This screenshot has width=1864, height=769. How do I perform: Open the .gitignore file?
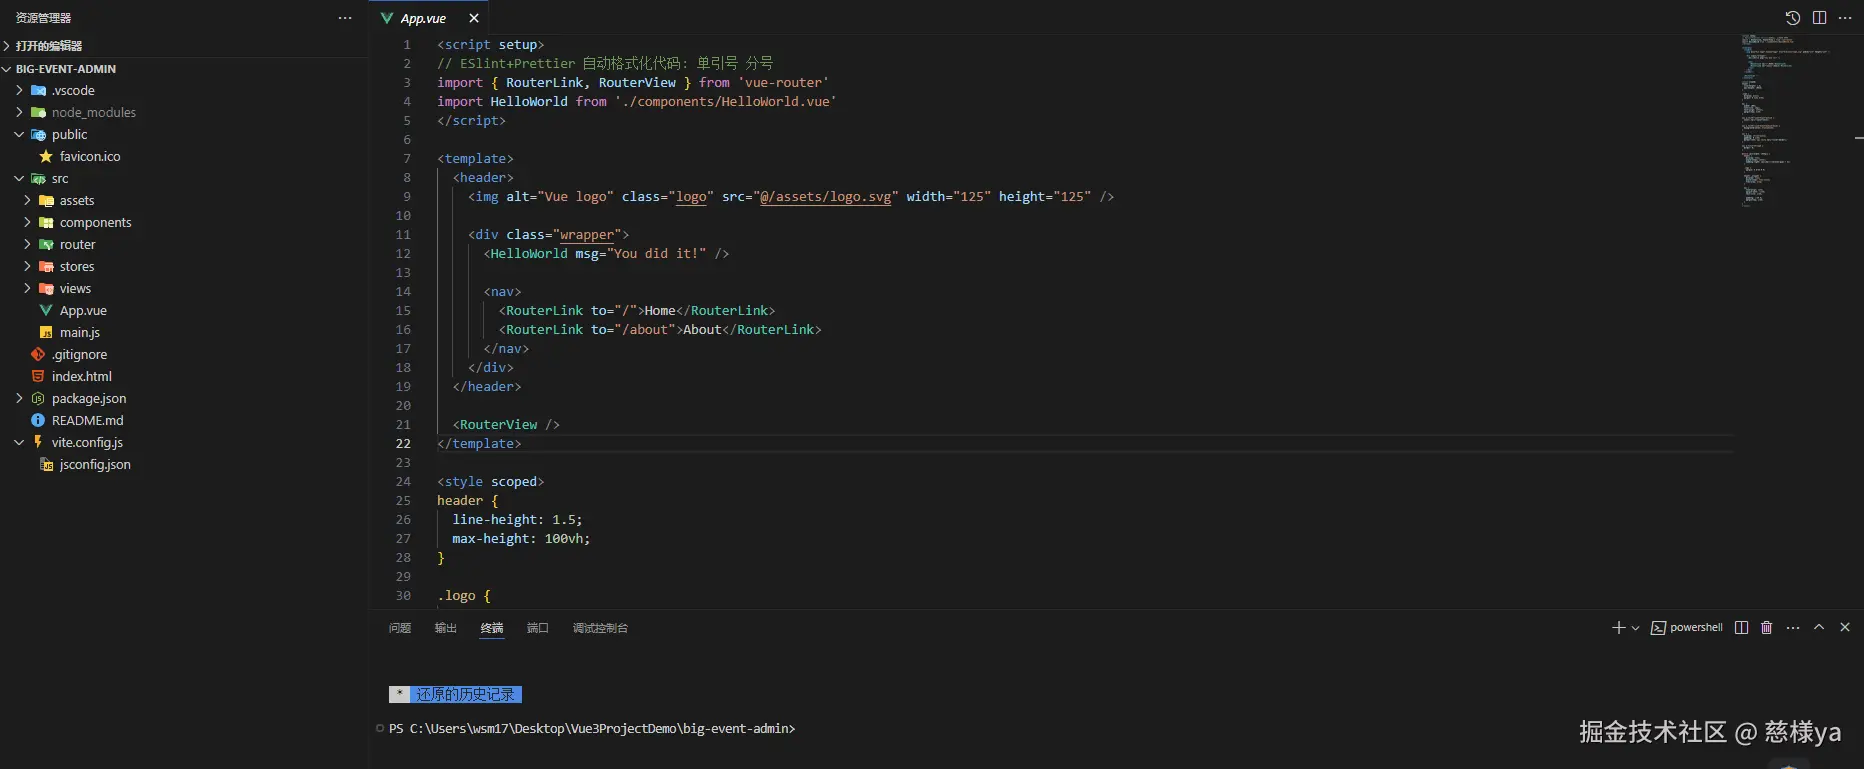185,354
